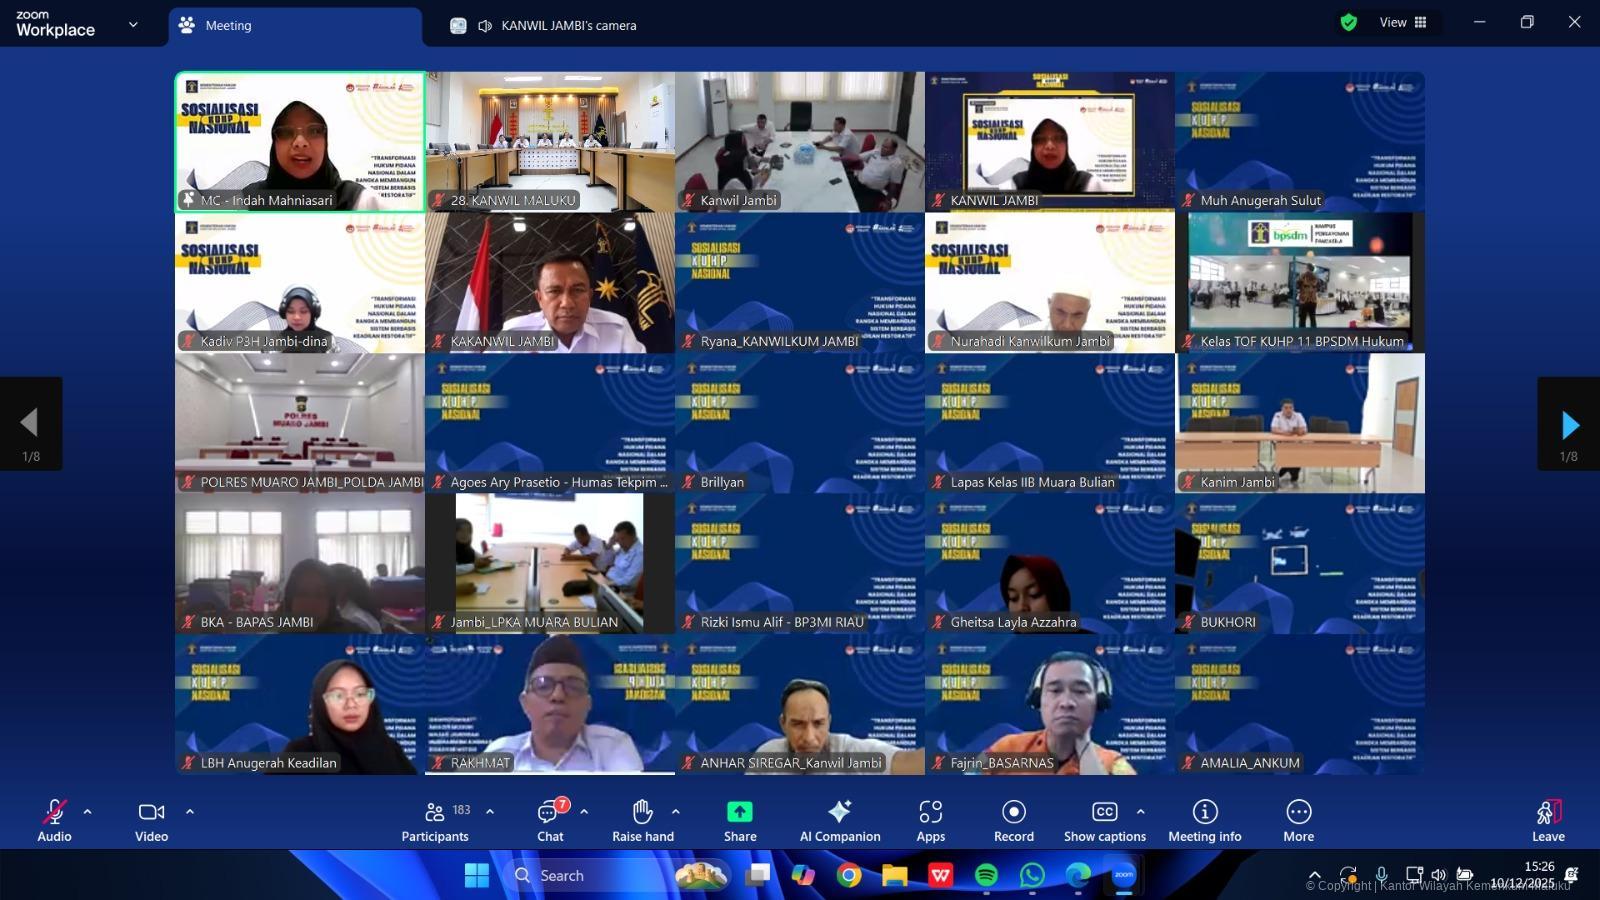Change layout with the View button
Screen dimensions: 1600x900
coord(1403,22)
